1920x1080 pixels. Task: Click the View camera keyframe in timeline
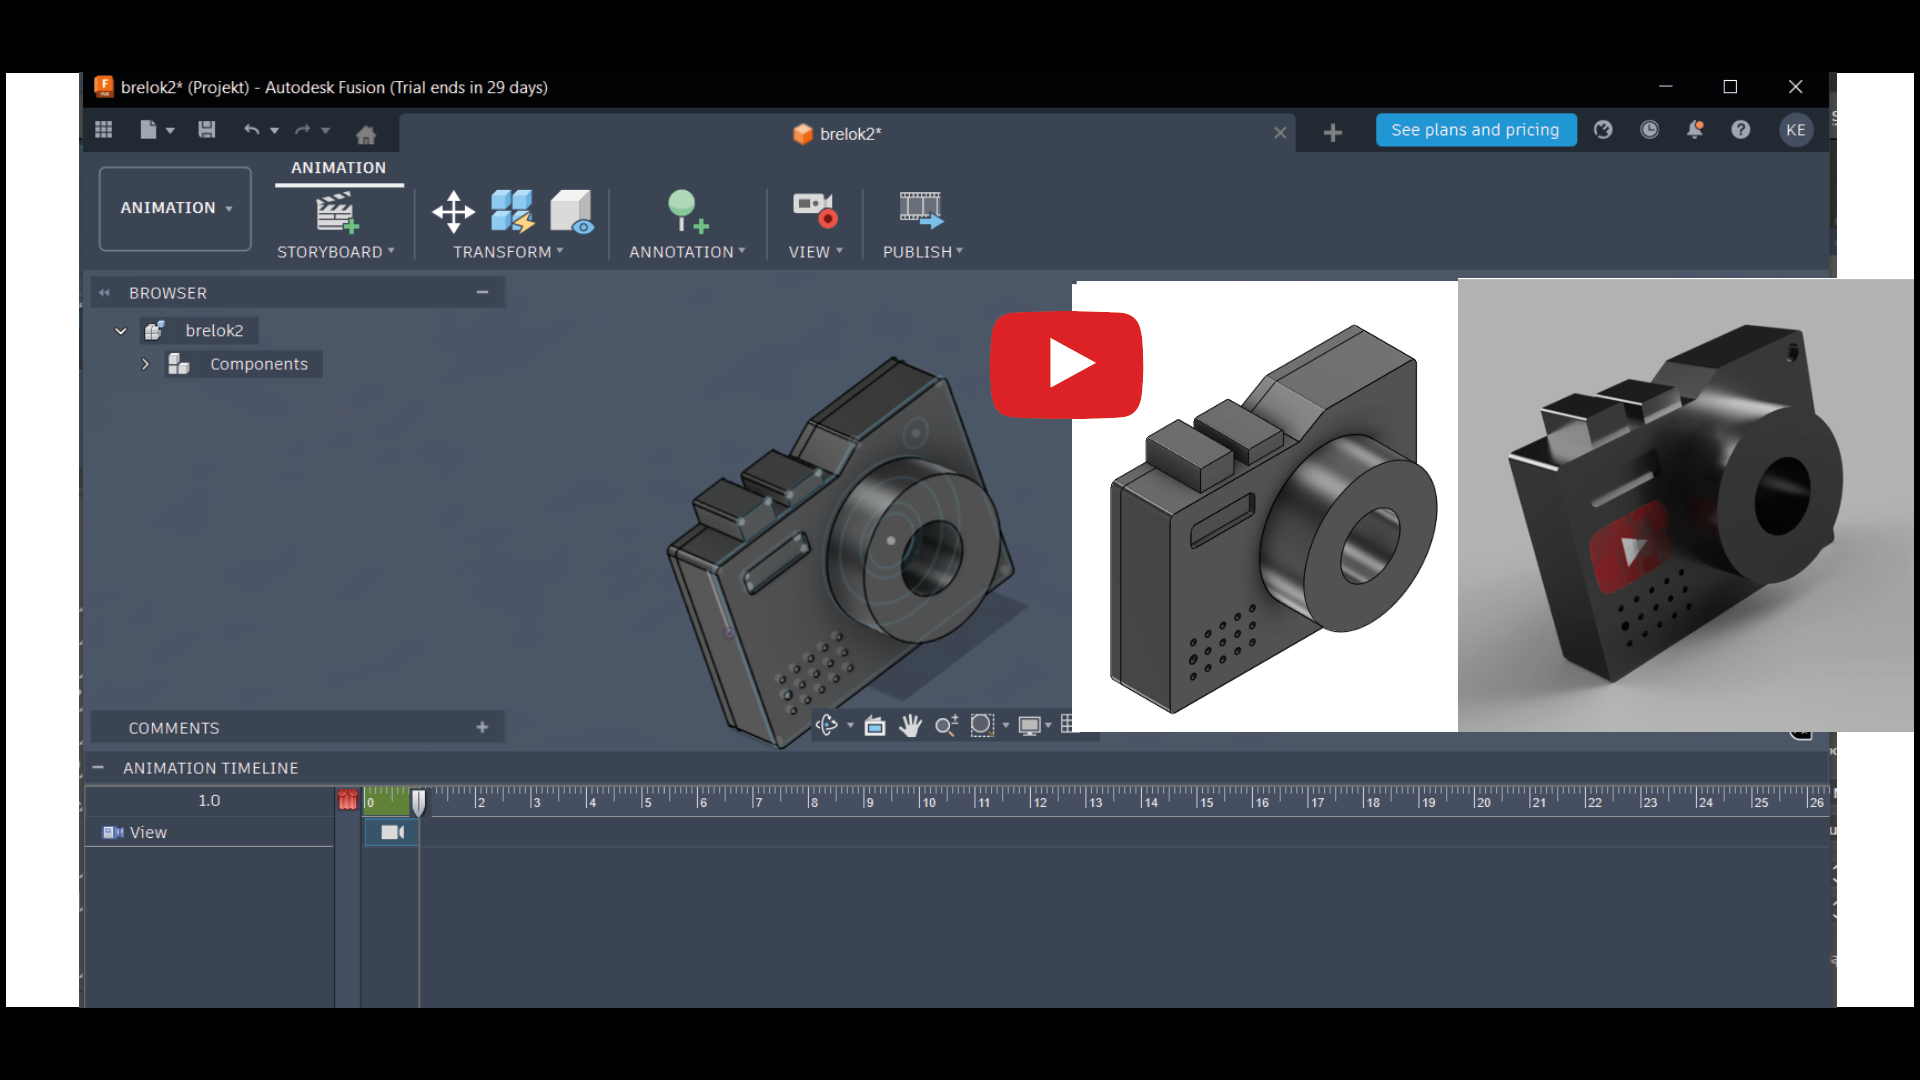tap(392, 832)
